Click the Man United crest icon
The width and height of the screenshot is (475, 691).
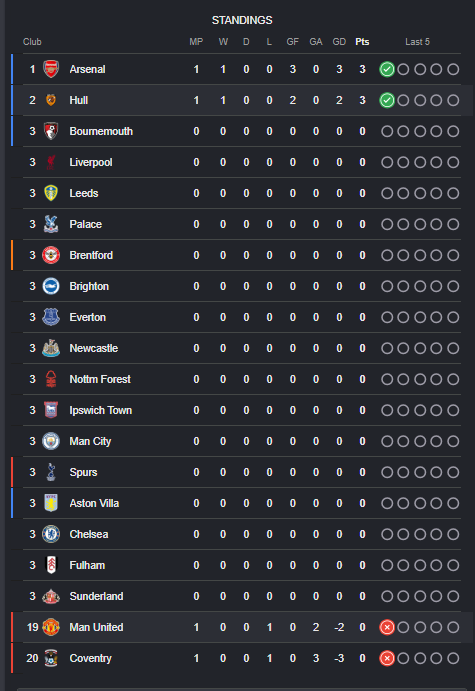(x=51, y=627)
